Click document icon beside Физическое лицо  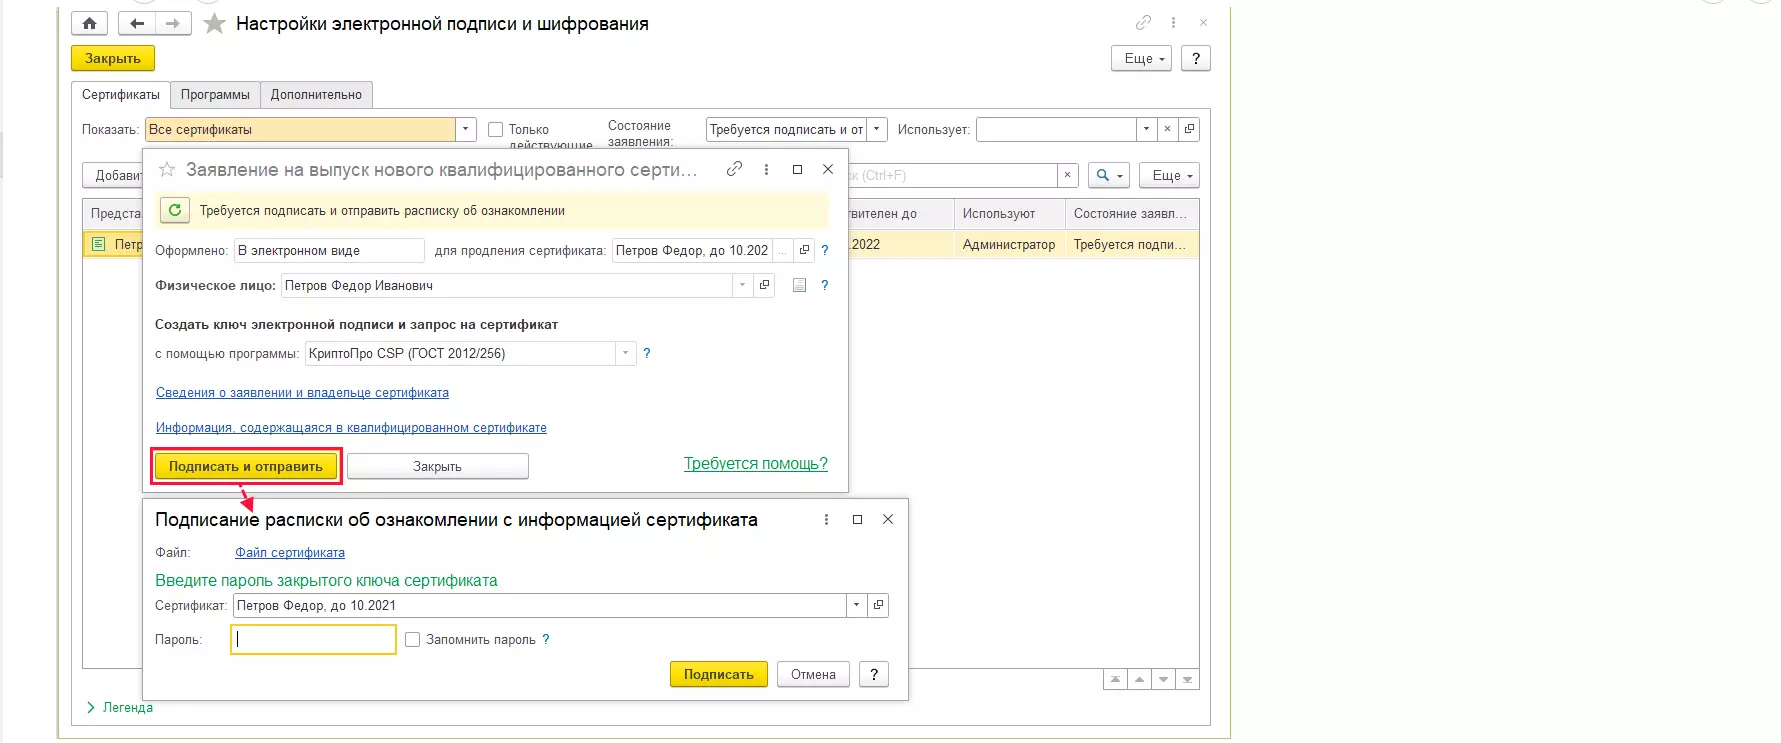pyautogui.click(x=799, y=285)
